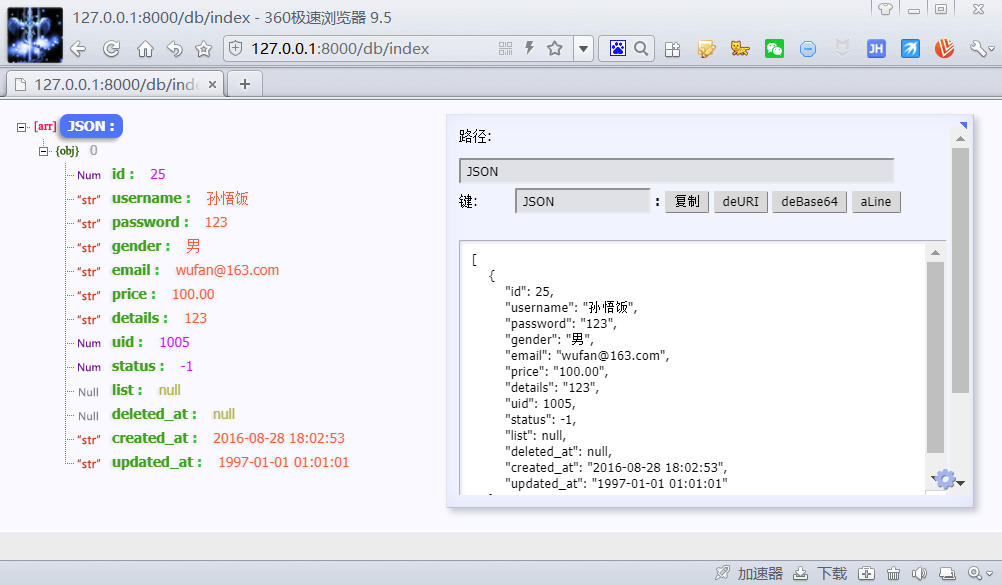Select the password : 123 row
Viewport: 1002px width, 585px height.
click(152, 222)
